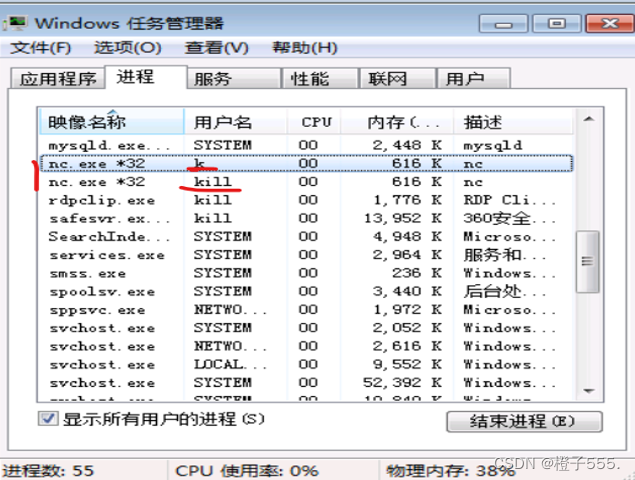The image size is (635, 480).
Task: Select the rdpclip.exe process
Action: pyautogui.click(x=306, y=200)
